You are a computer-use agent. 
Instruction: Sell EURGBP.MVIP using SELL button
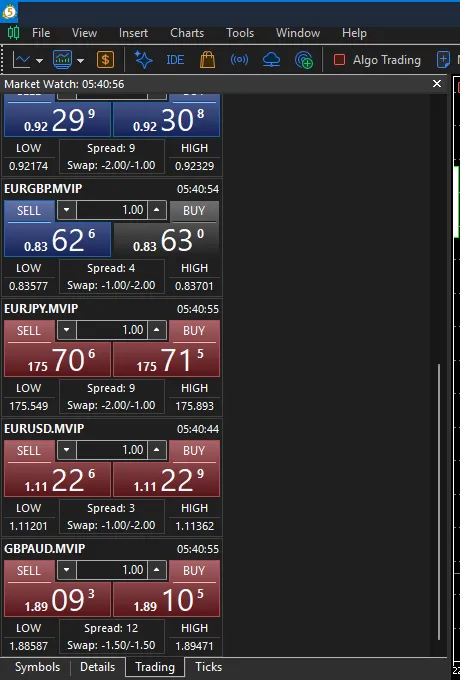tap(29, 211)
